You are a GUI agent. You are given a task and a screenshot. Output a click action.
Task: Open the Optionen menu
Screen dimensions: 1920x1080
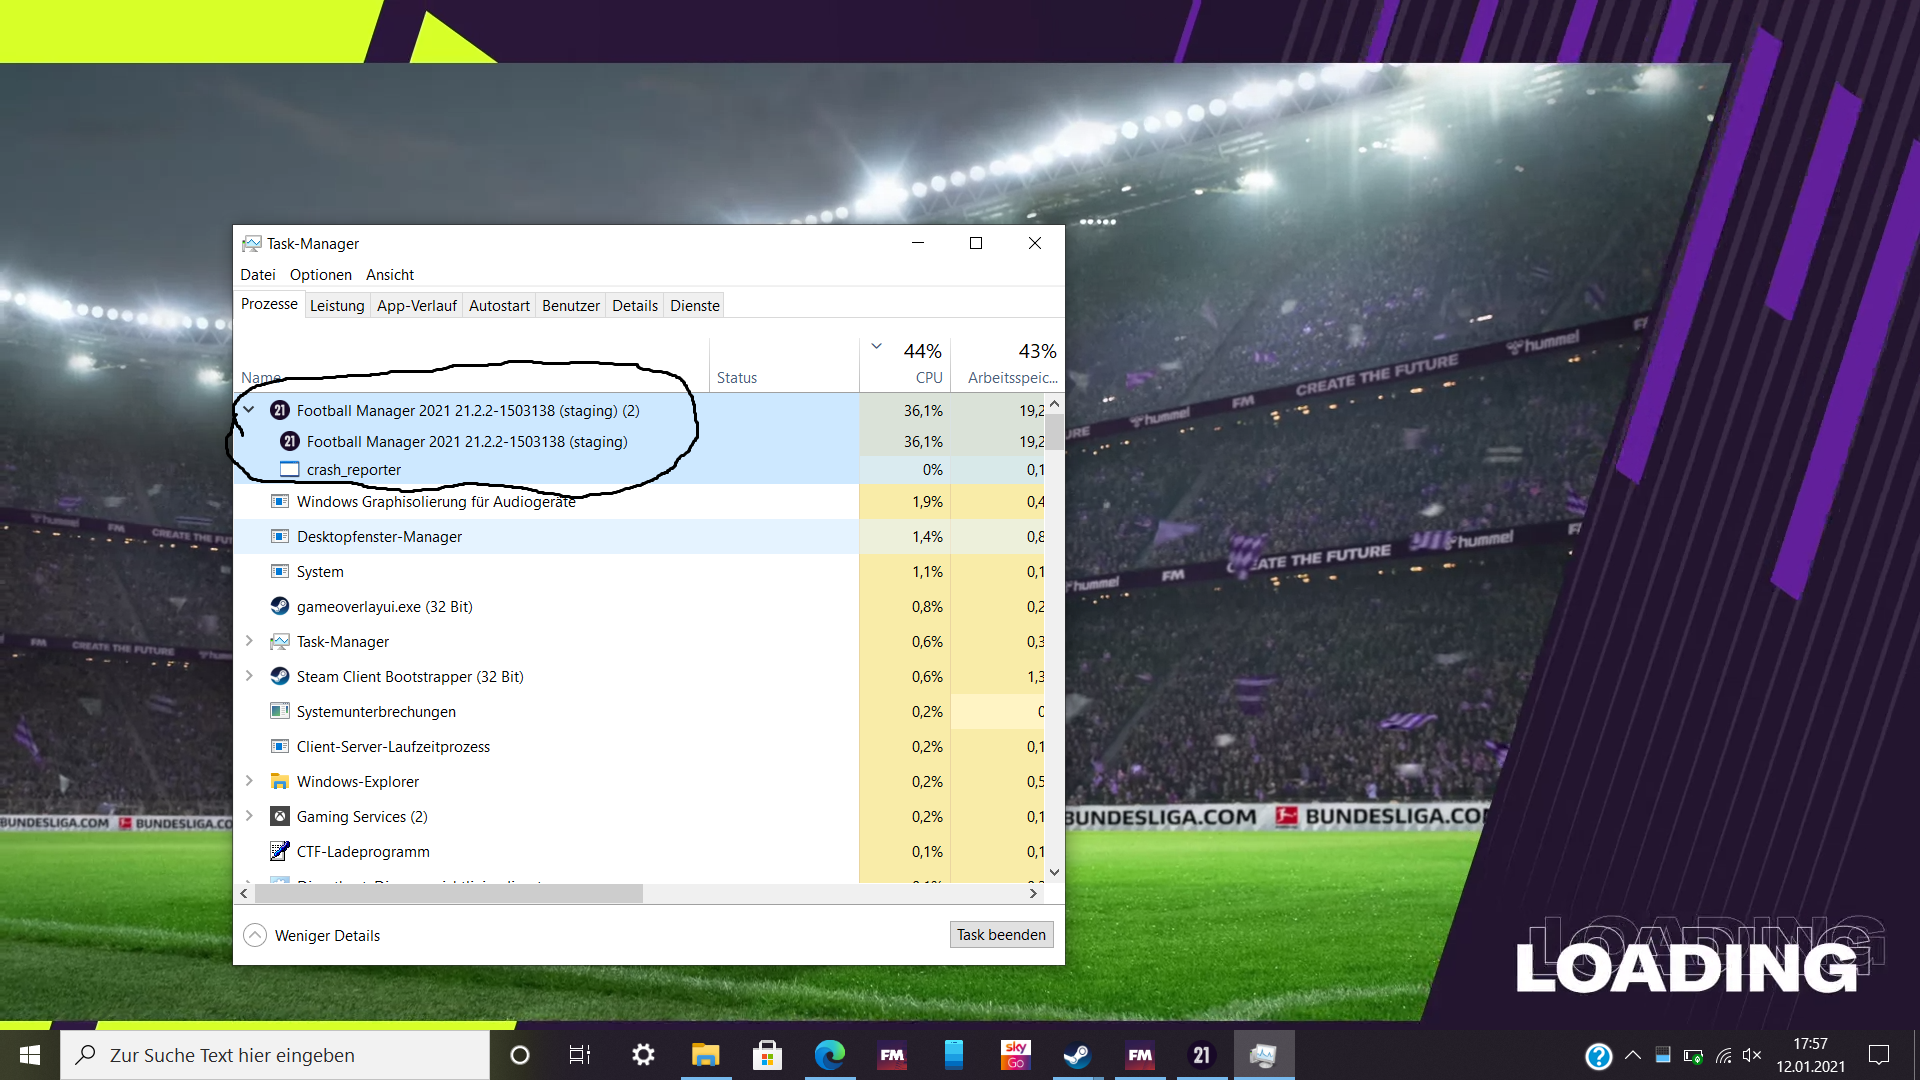320,274
